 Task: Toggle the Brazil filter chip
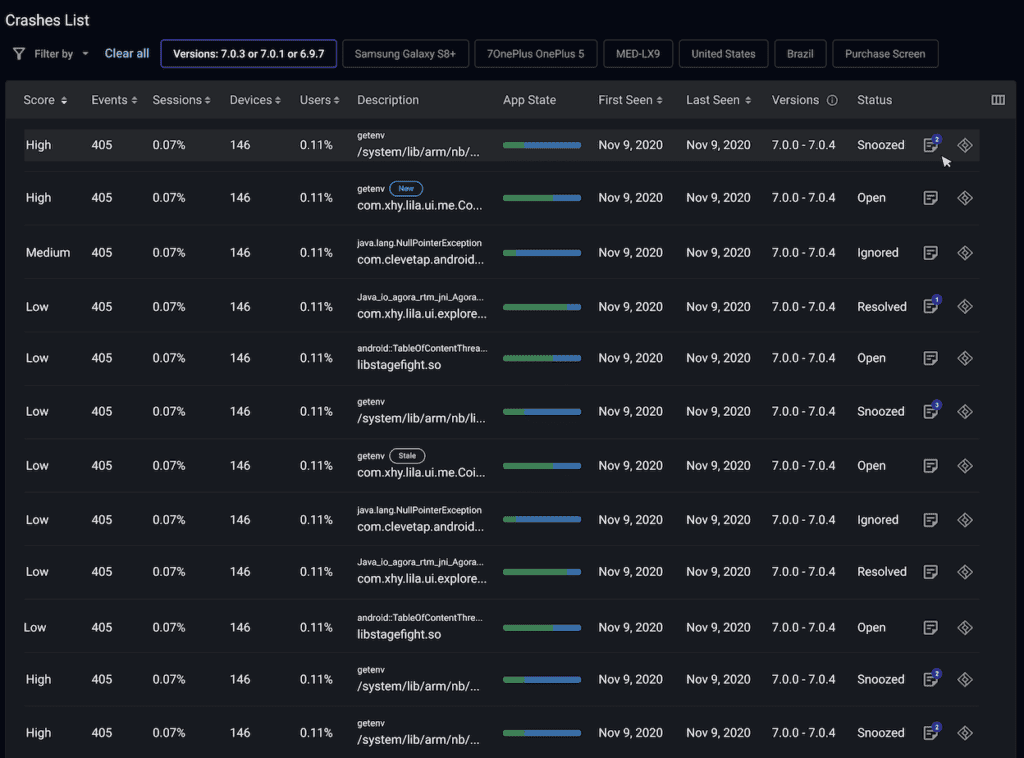pos(799,54)
